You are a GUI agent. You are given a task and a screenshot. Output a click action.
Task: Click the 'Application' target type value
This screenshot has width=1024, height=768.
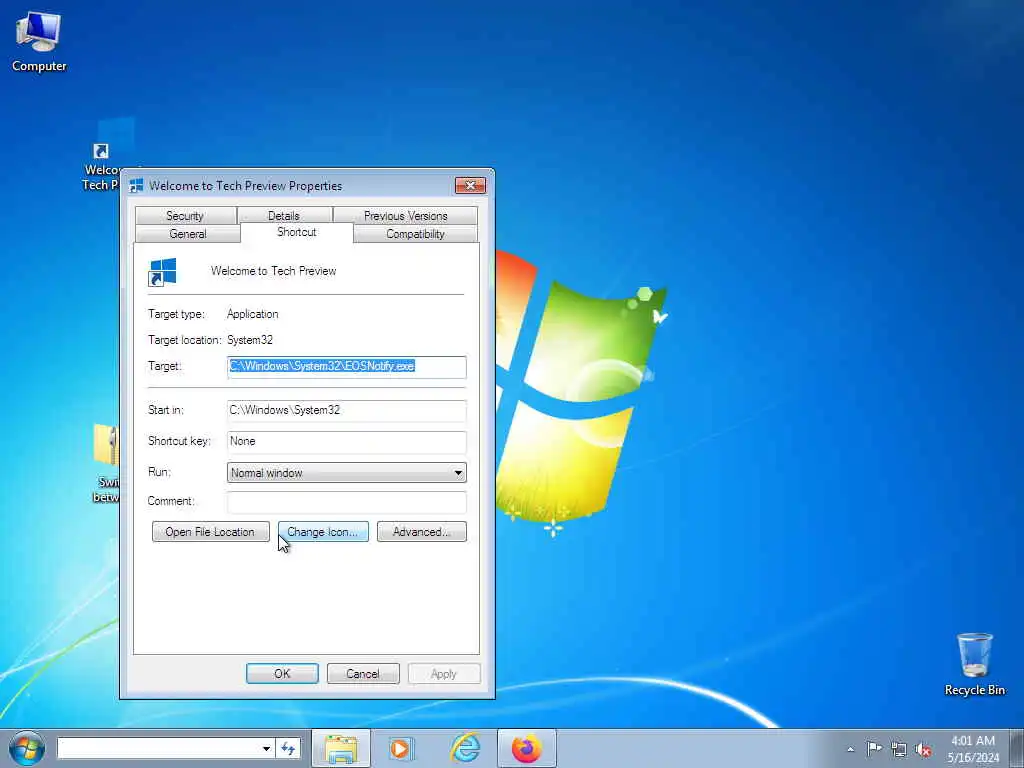(253, 314)
